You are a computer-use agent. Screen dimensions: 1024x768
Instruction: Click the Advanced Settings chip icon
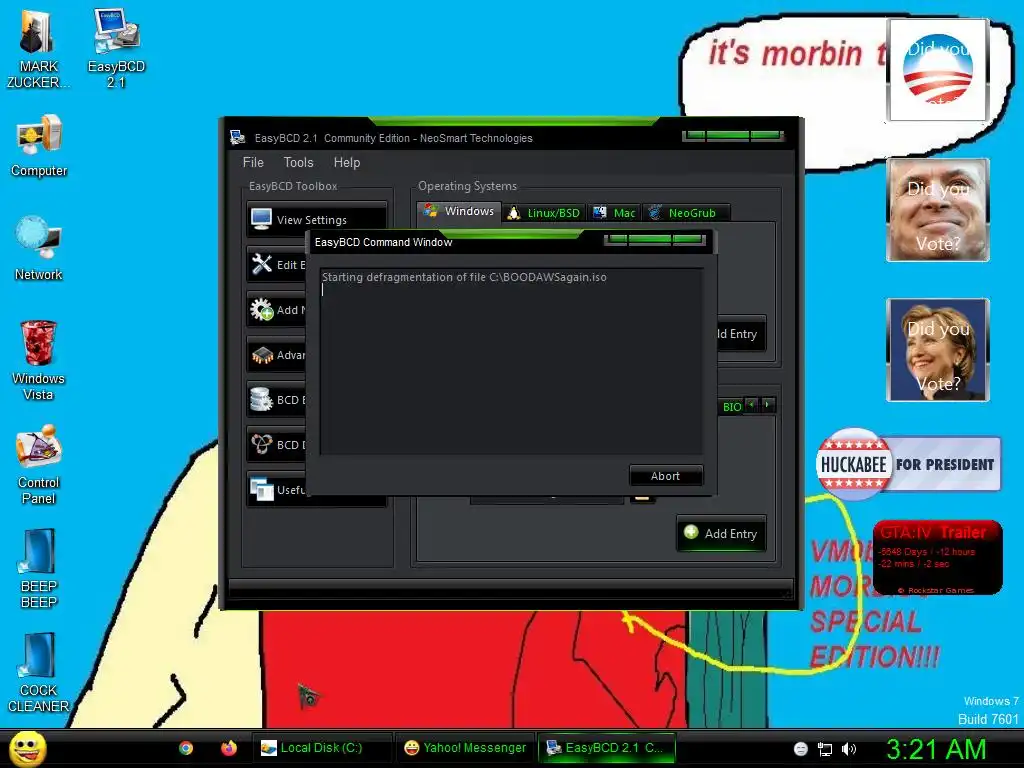pyautogui.click(x=262, y=355)
